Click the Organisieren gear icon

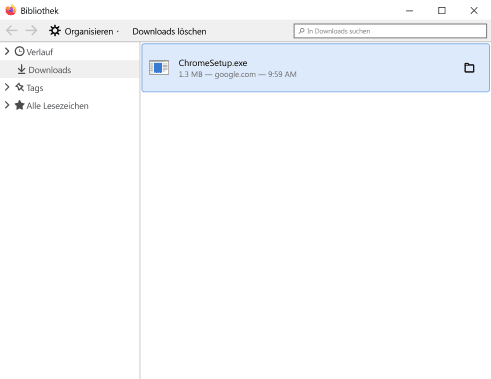click(x=55, y=31)
